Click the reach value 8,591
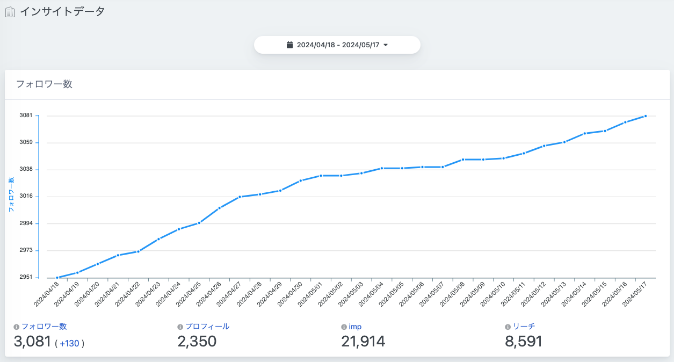Image resolution: width=674 pixels, height=362 pixels. tap(524, 341)
